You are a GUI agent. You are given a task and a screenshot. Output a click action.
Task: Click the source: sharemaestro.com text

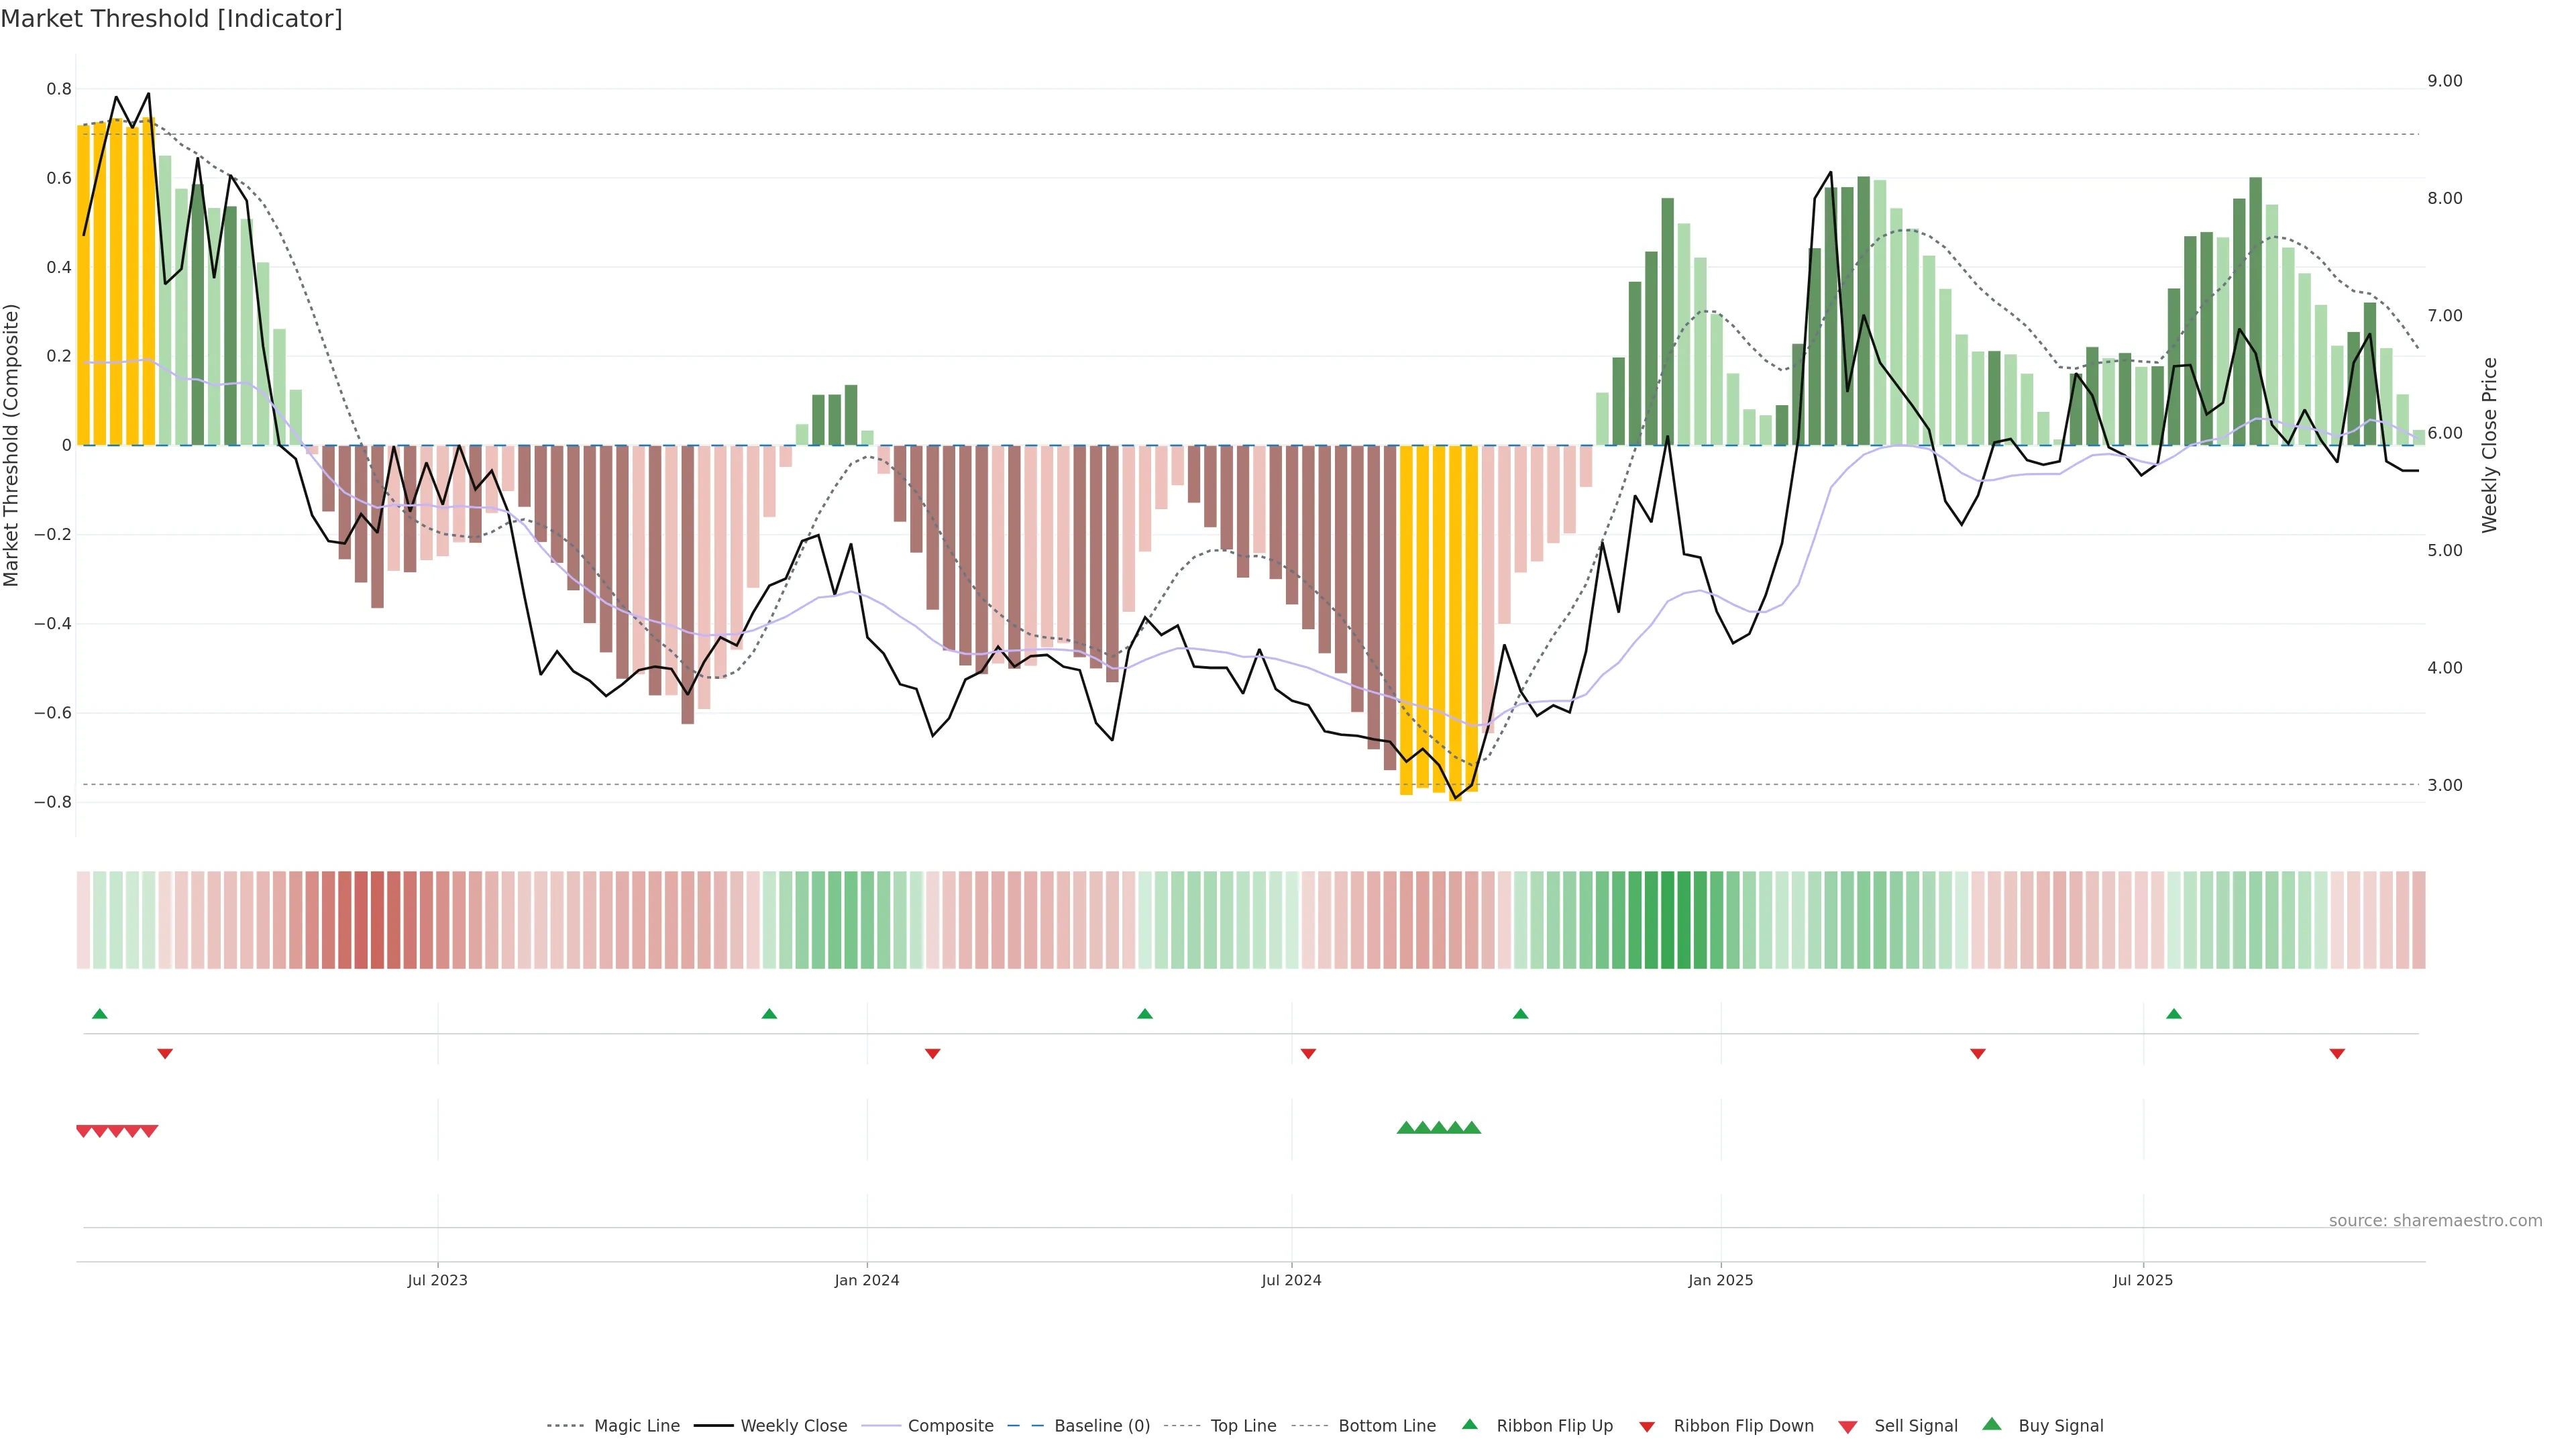[2435, 1221]
